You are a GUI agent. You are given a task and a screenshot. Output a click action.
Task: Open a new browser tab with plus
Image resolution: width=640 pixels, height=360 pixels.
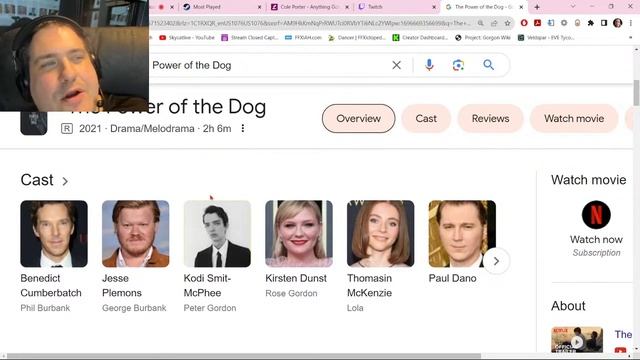537,7
